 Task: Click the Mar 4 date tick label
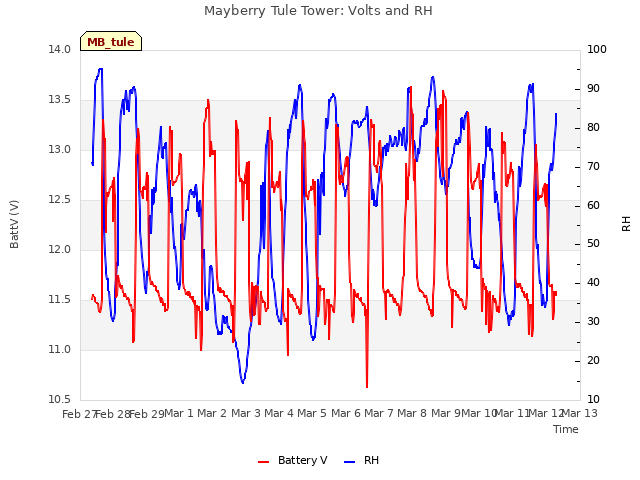coord(279,413)
